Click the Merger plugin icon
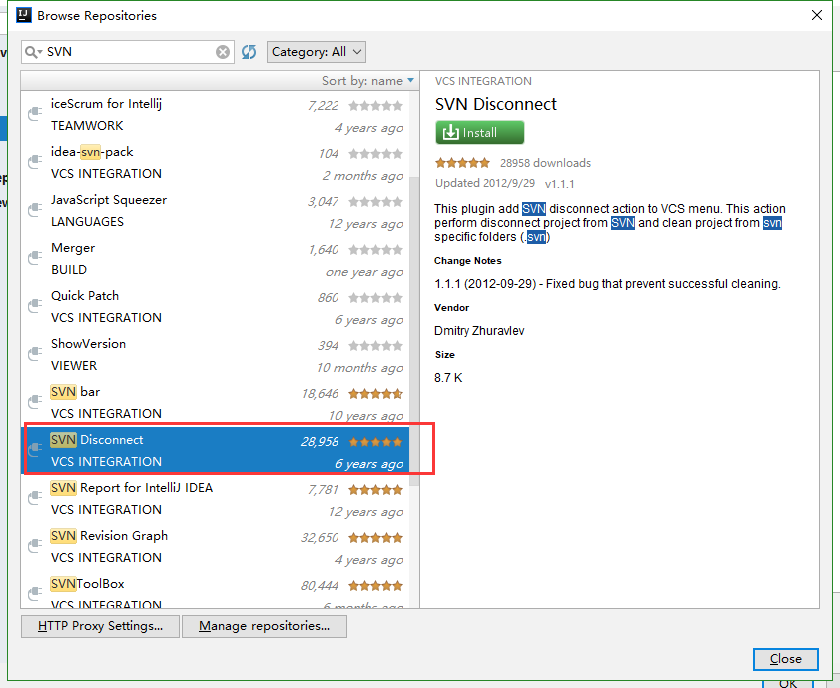840x688 pixels. coord(33,257)
